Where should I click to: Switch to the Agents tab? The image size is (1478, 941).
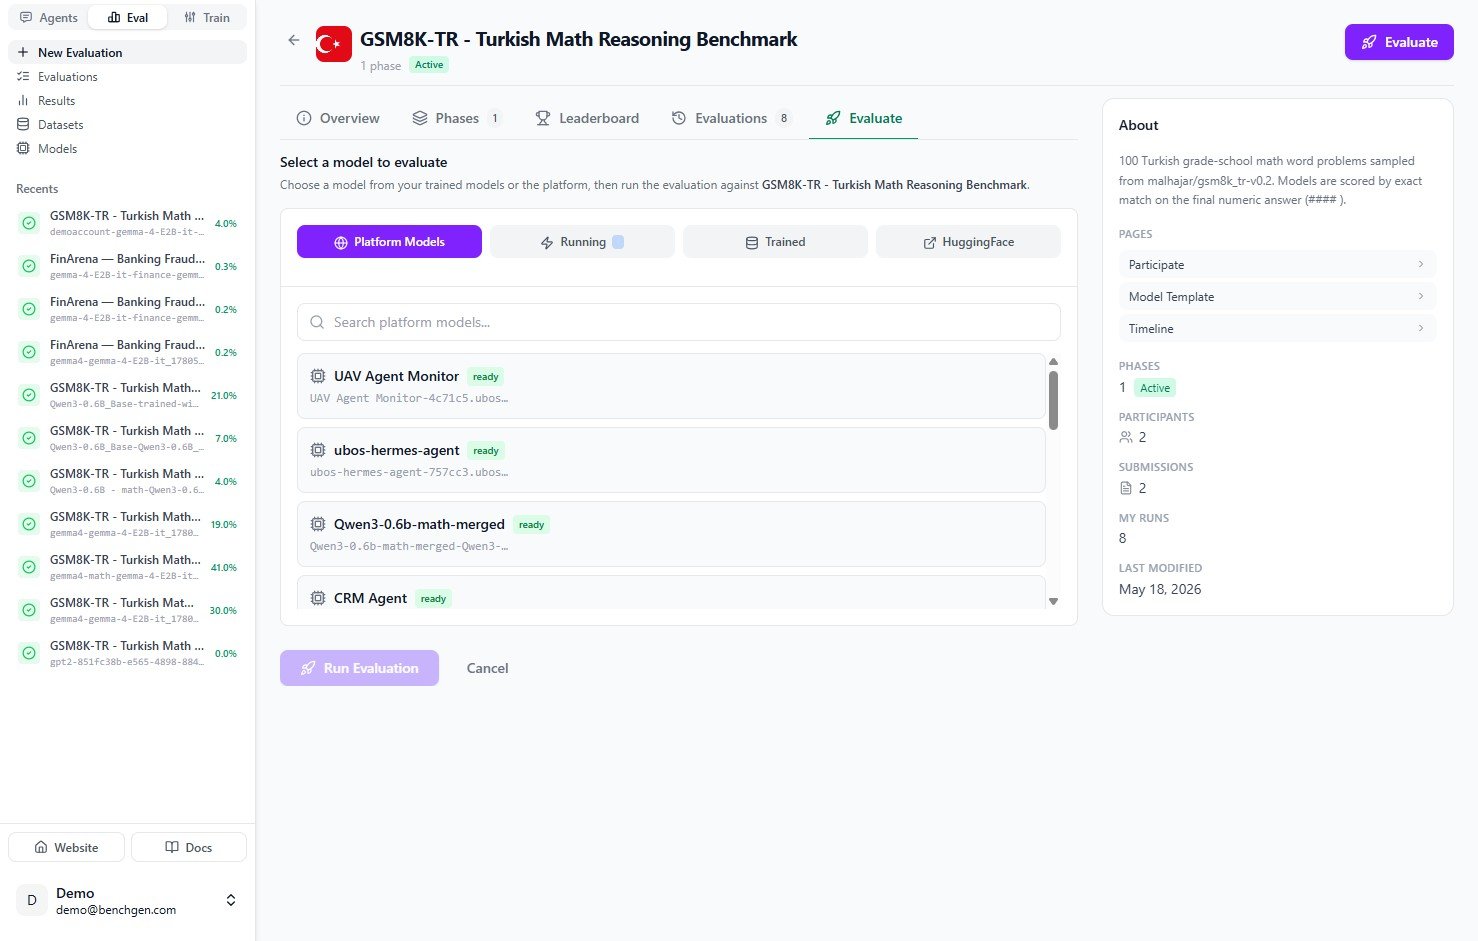[48, 17]
